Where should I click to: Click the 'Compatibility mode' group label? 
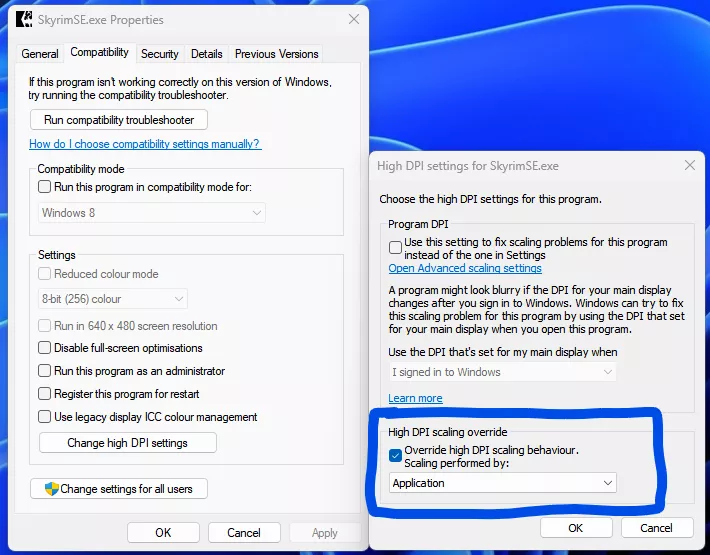(81, 169)
